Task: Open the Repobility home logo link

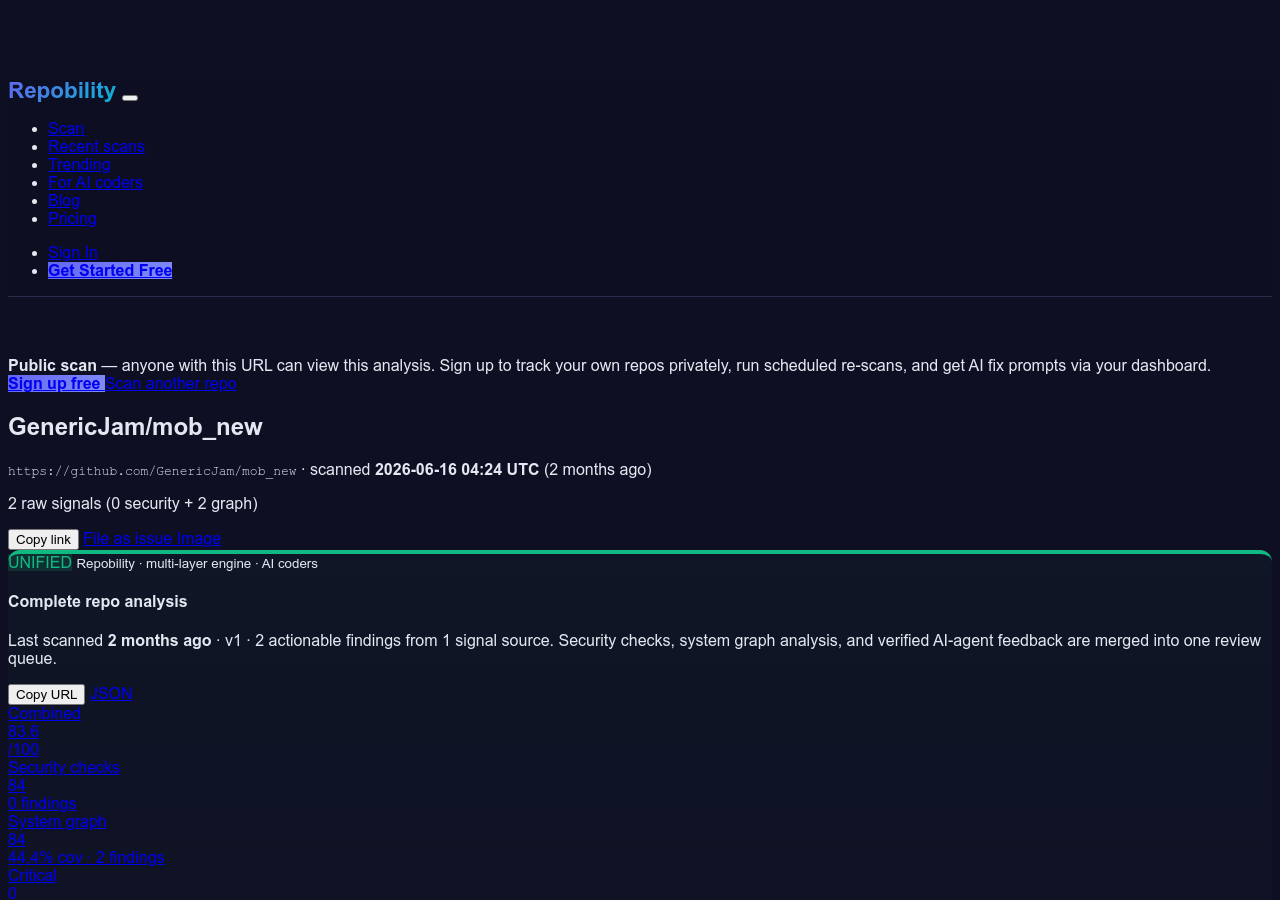Action: (62, 90)
